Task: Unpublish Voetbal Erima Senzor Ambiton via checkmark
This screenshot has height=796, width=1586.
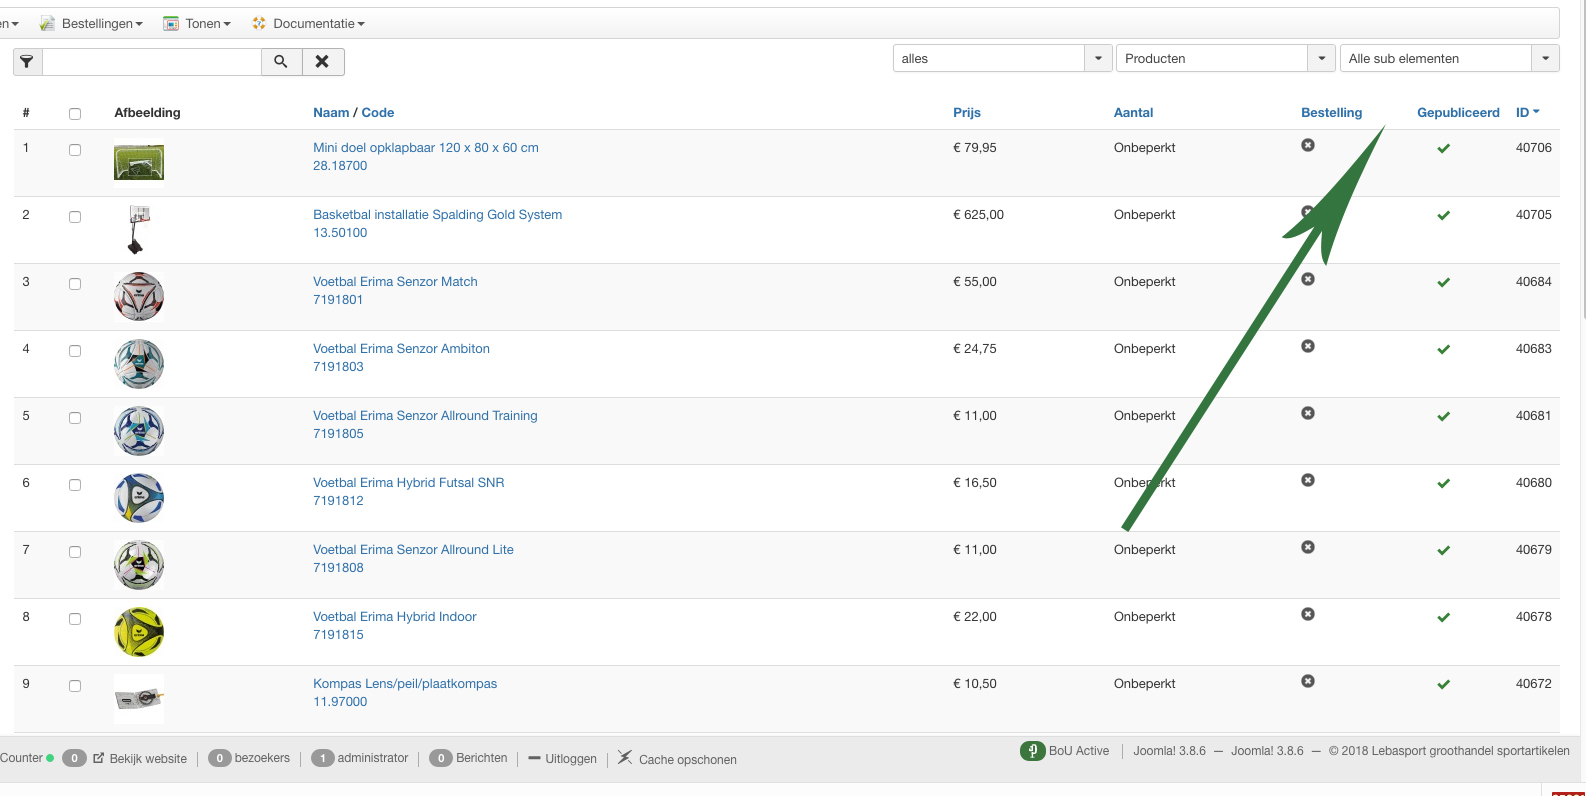Action: pos(1443,350)
